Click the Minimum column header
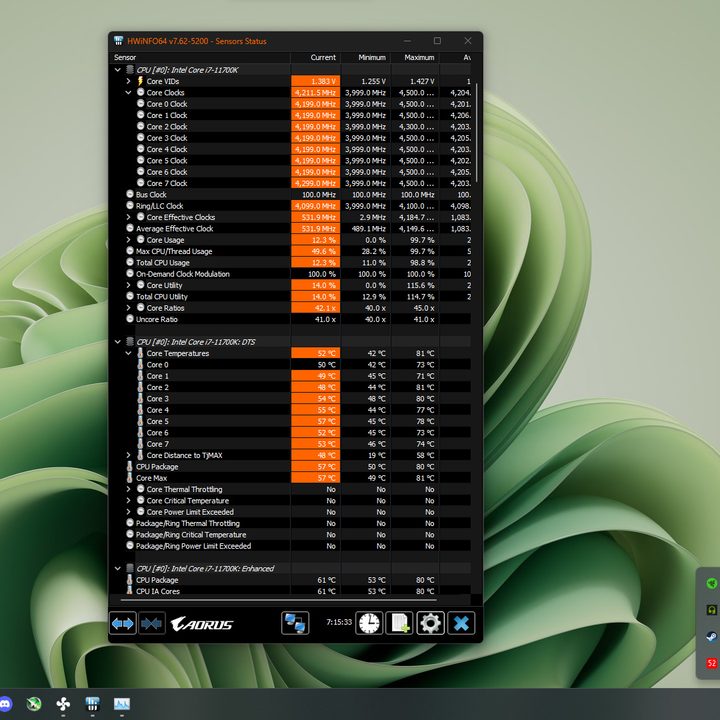Image resolution: width=720 pixels, height=720 pixels. click(x=366, y=57)
